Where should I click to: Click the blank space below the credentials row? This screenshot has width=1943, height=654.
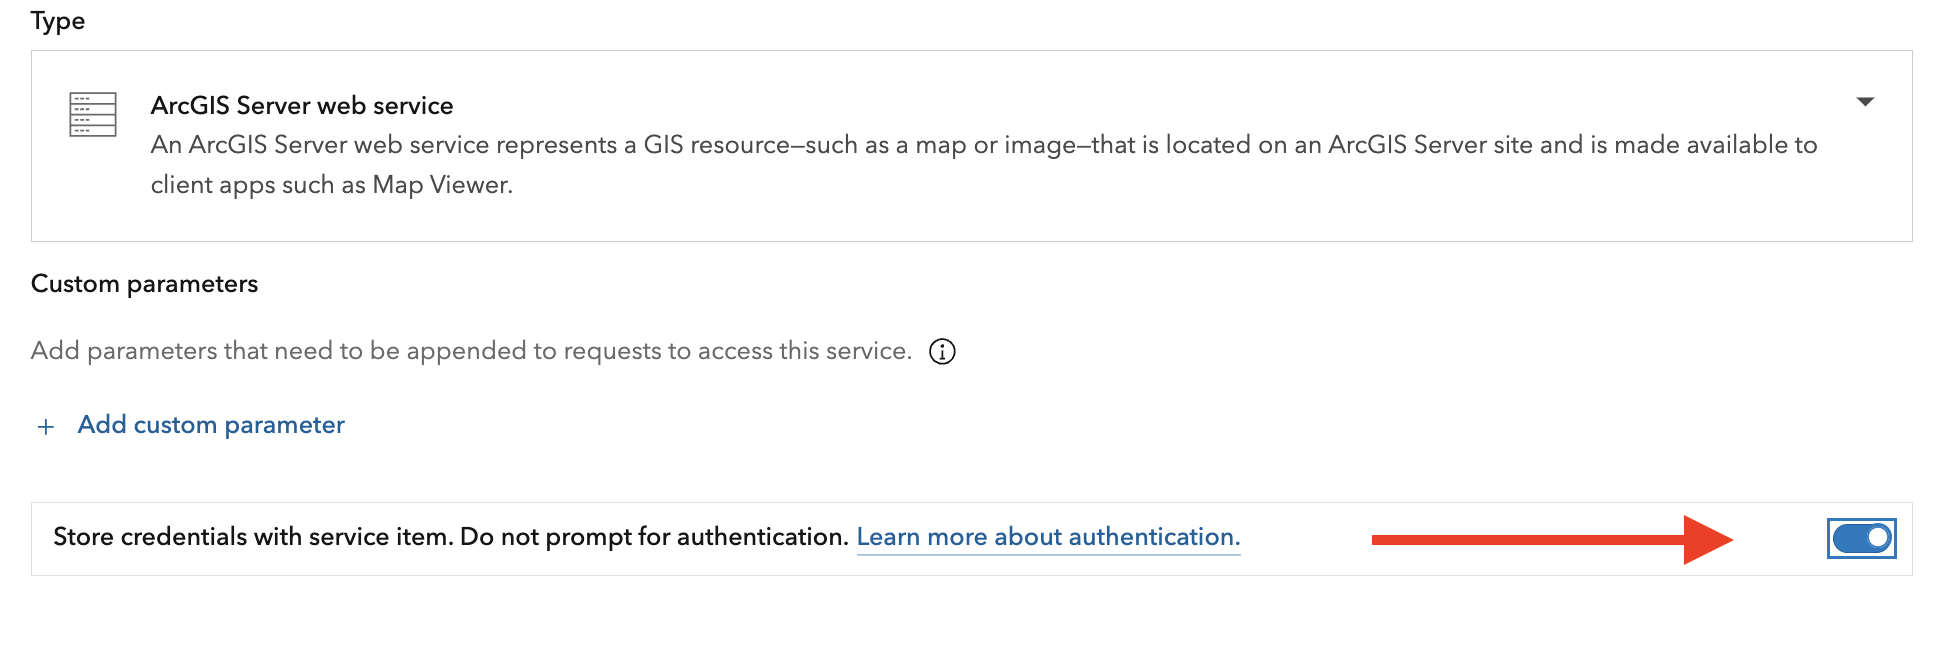click(x=971, y=615)
